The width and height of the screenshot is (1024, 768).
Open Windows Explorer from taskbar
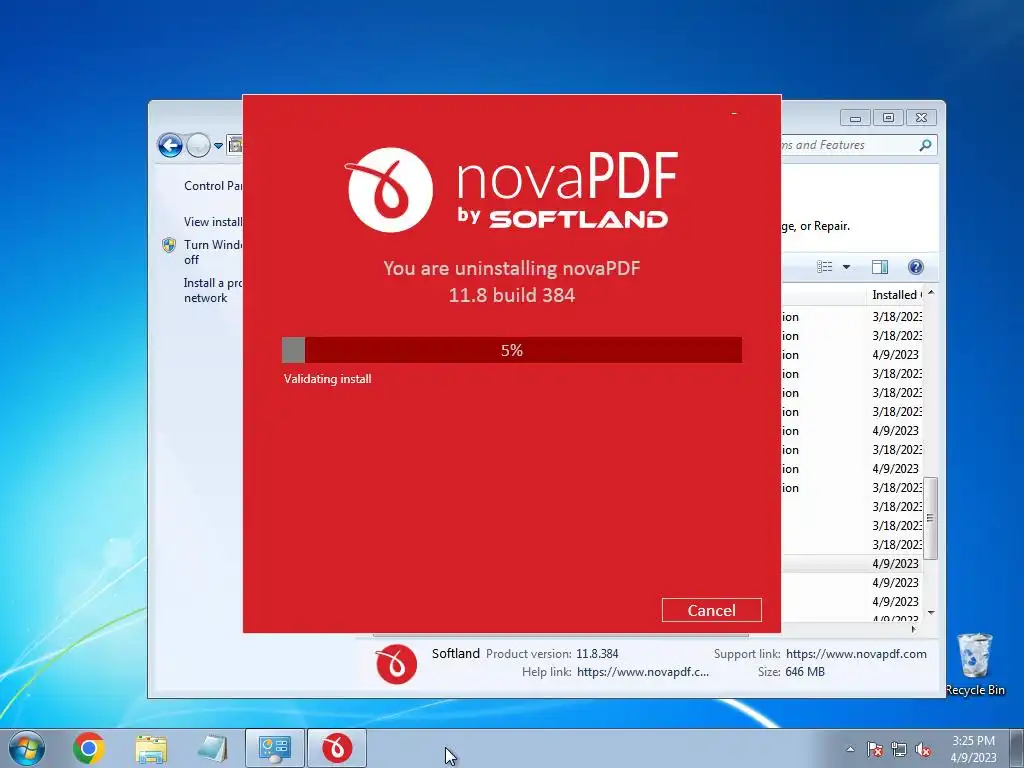[x=151, y=748]
